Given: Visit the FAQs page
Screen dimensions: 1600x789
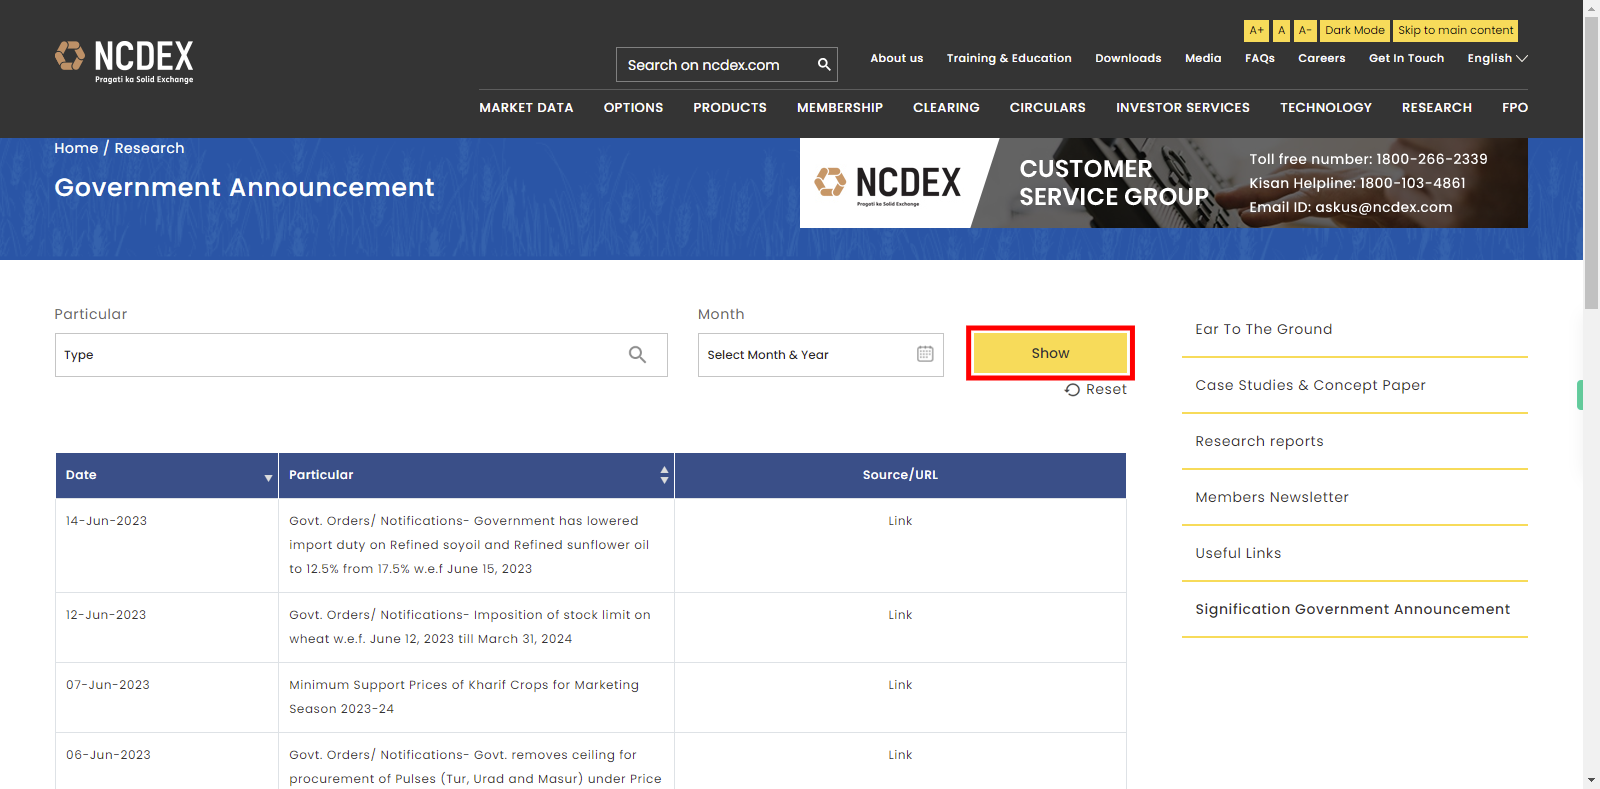Looking at the screenshot, I should point(1260,58).
